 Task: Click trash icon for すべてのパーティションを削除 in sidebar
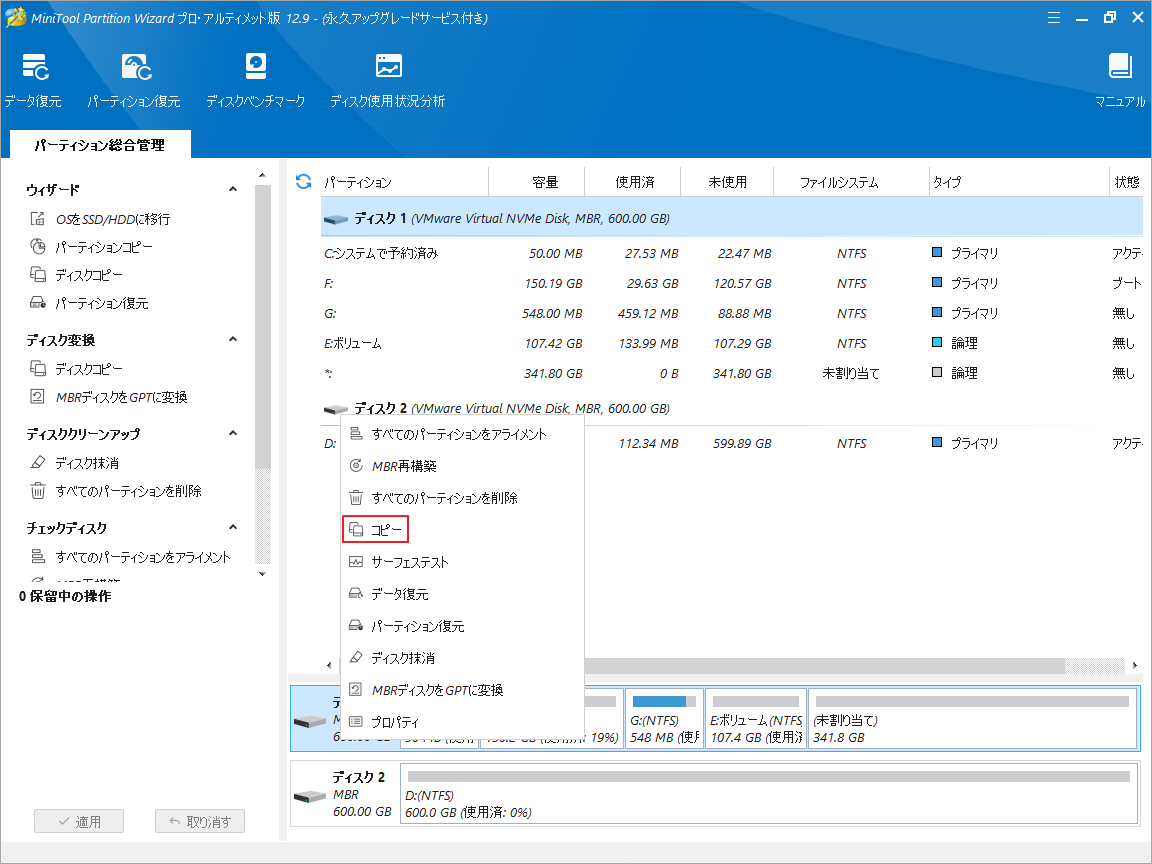pos(37,491)
